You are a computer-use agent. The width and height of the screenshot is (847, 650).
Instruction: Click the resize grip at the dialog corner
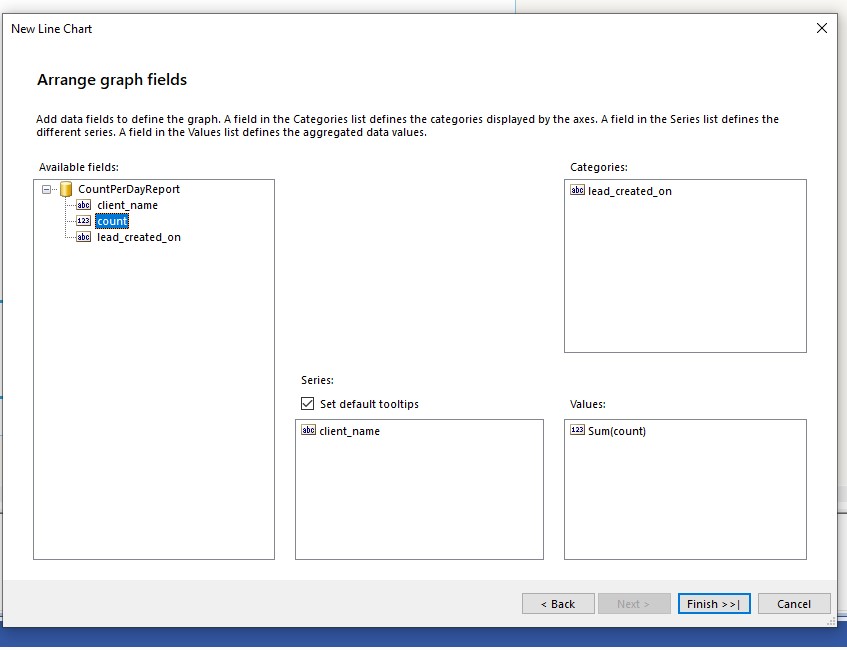tap(831, 622)
